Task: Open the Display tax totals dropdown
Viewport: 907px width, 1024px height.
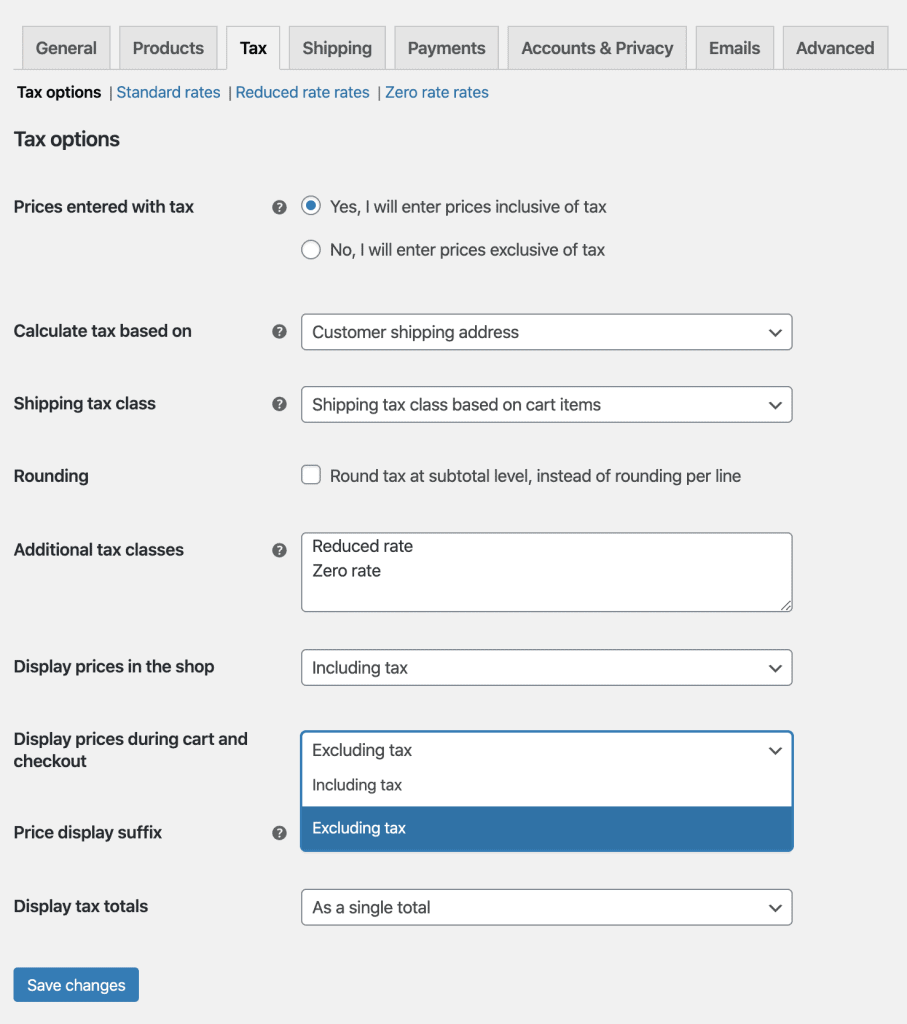Action: click(x=546, y=908)
